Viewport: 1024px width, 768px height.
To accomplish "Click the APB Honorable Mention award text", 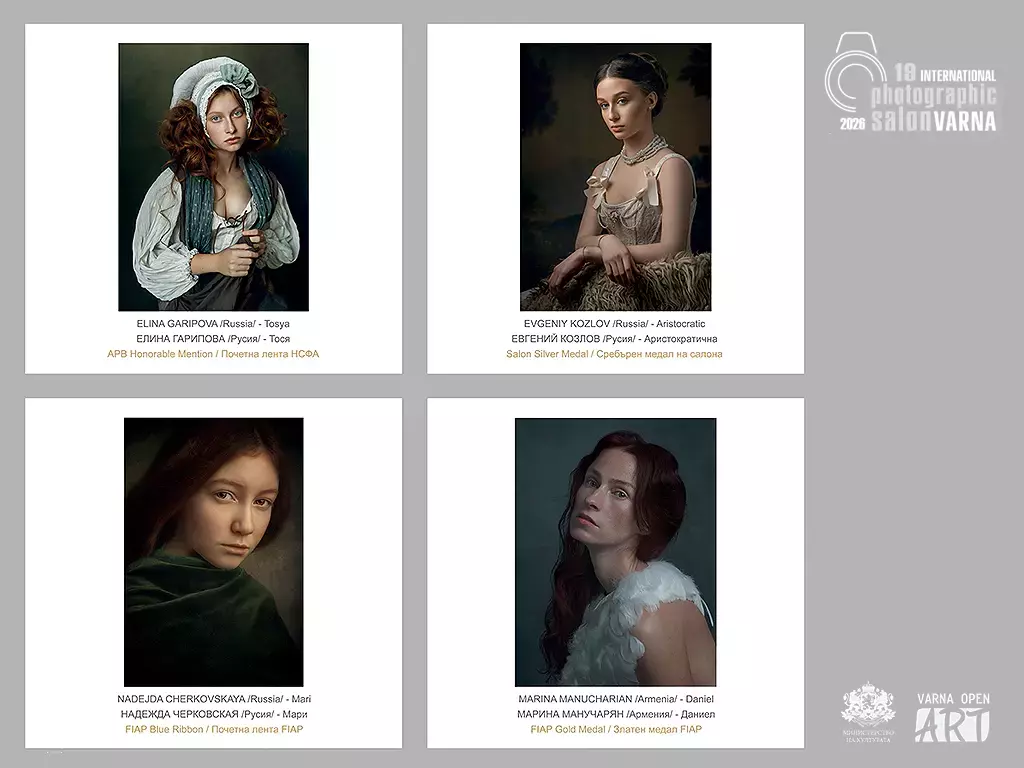I will click(213, 354).
